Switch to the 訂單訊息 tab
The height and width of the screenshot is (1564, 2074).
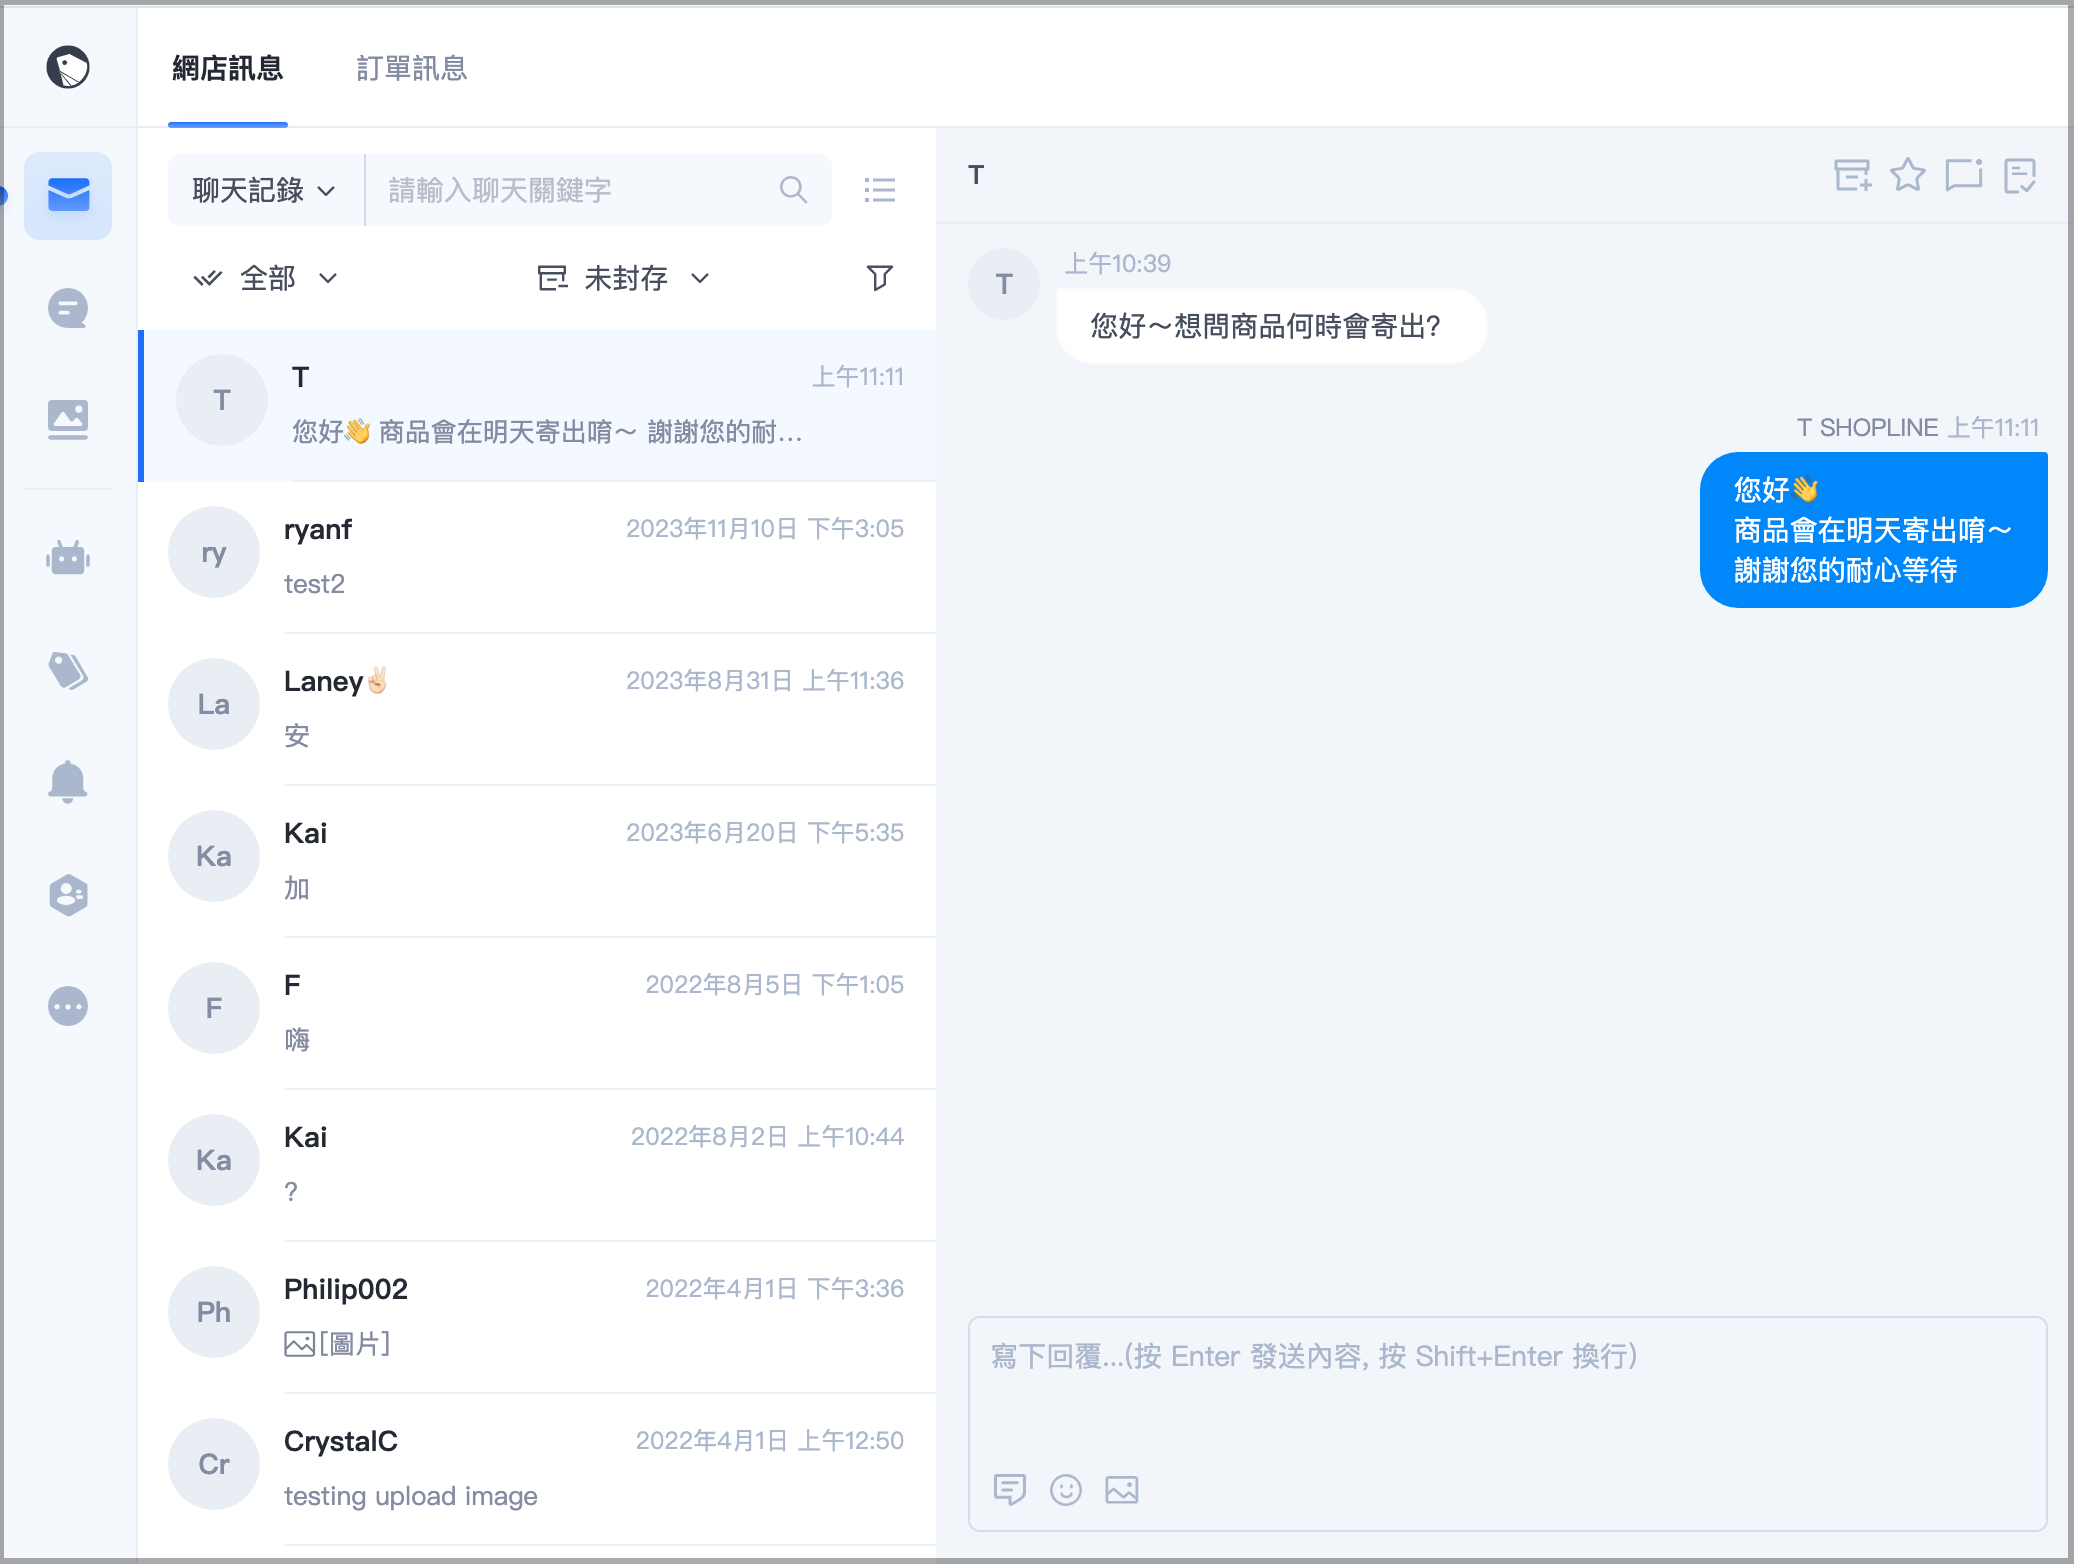[x=412, y=68]
